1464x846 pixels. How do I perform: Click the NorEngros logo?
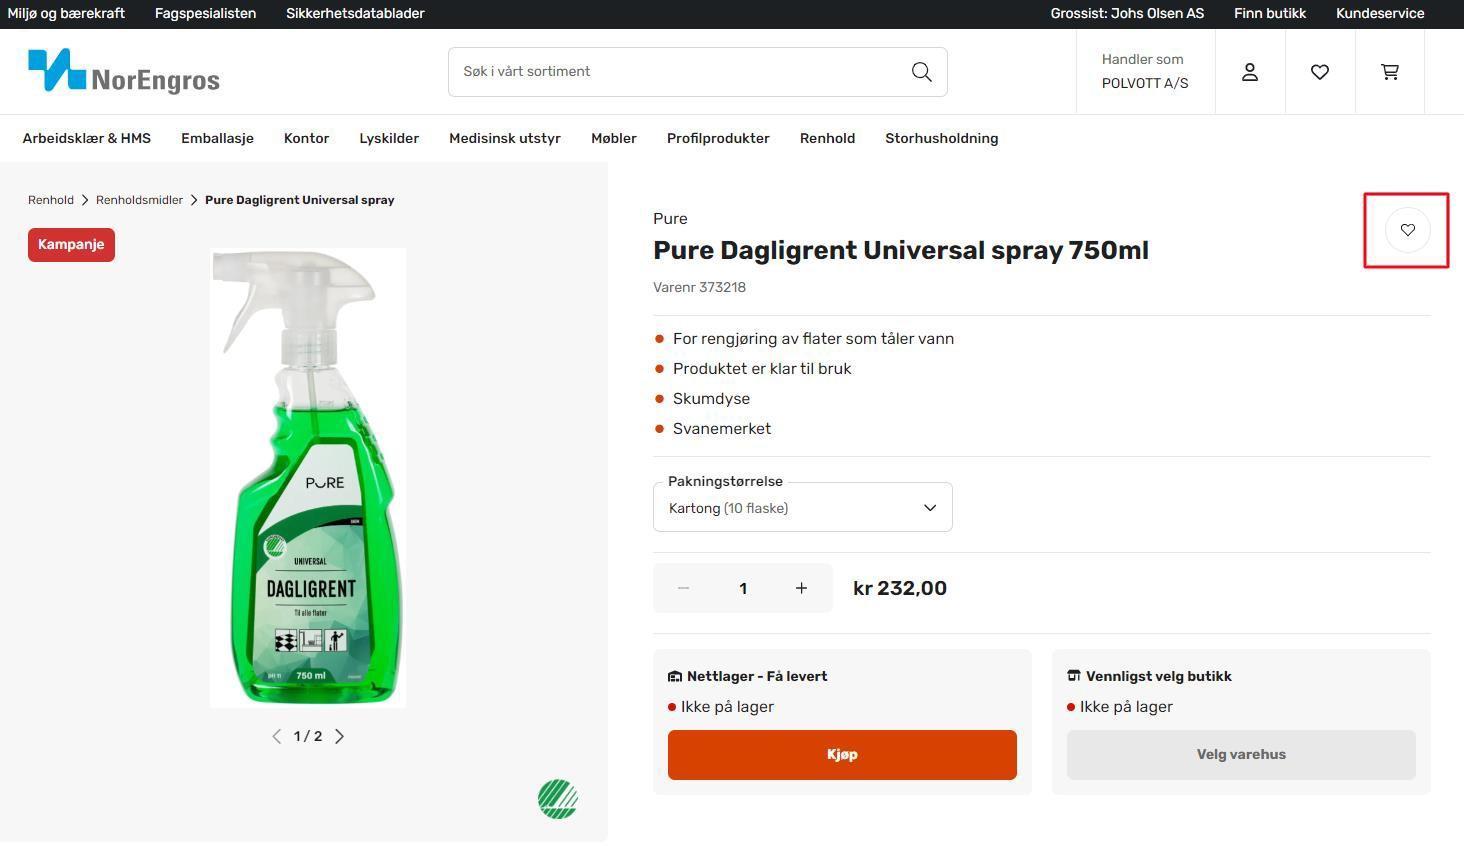(x=124, y=72)
